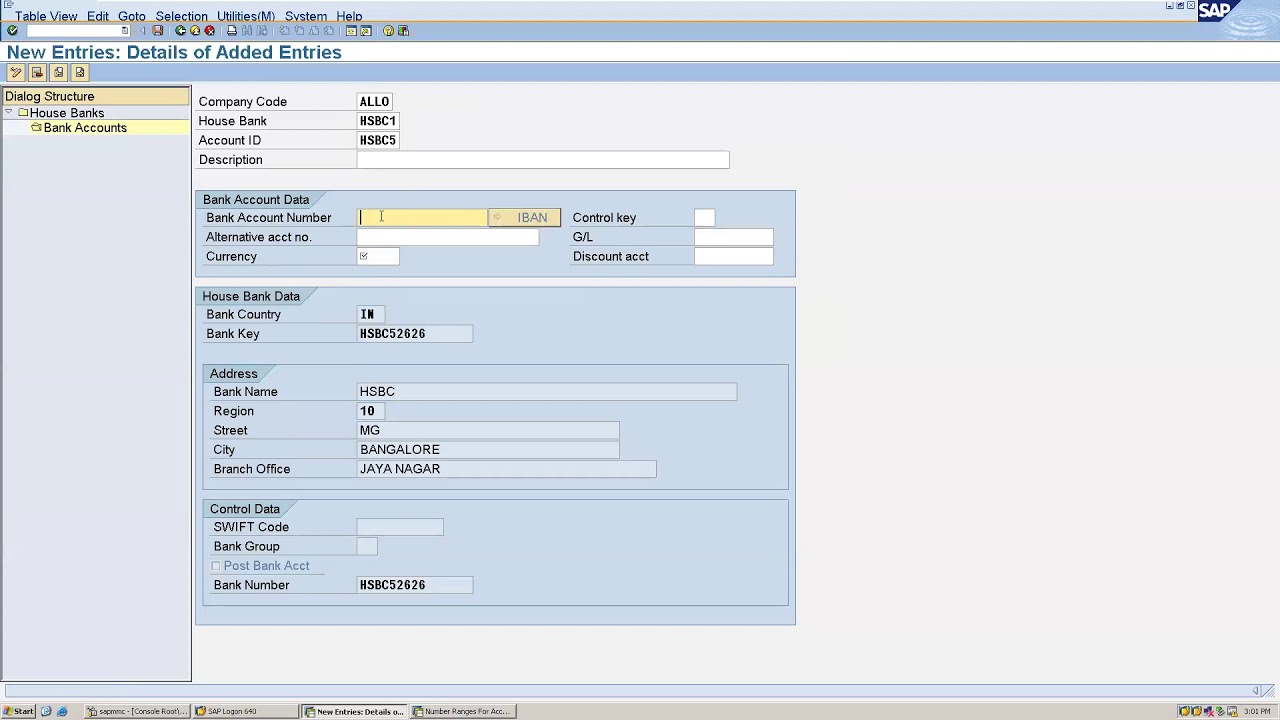The height and width of the screenshot is (720, 1280).
Task: Click the status bar expand arrow at bottom
Action: click(x=1255, y=691)
